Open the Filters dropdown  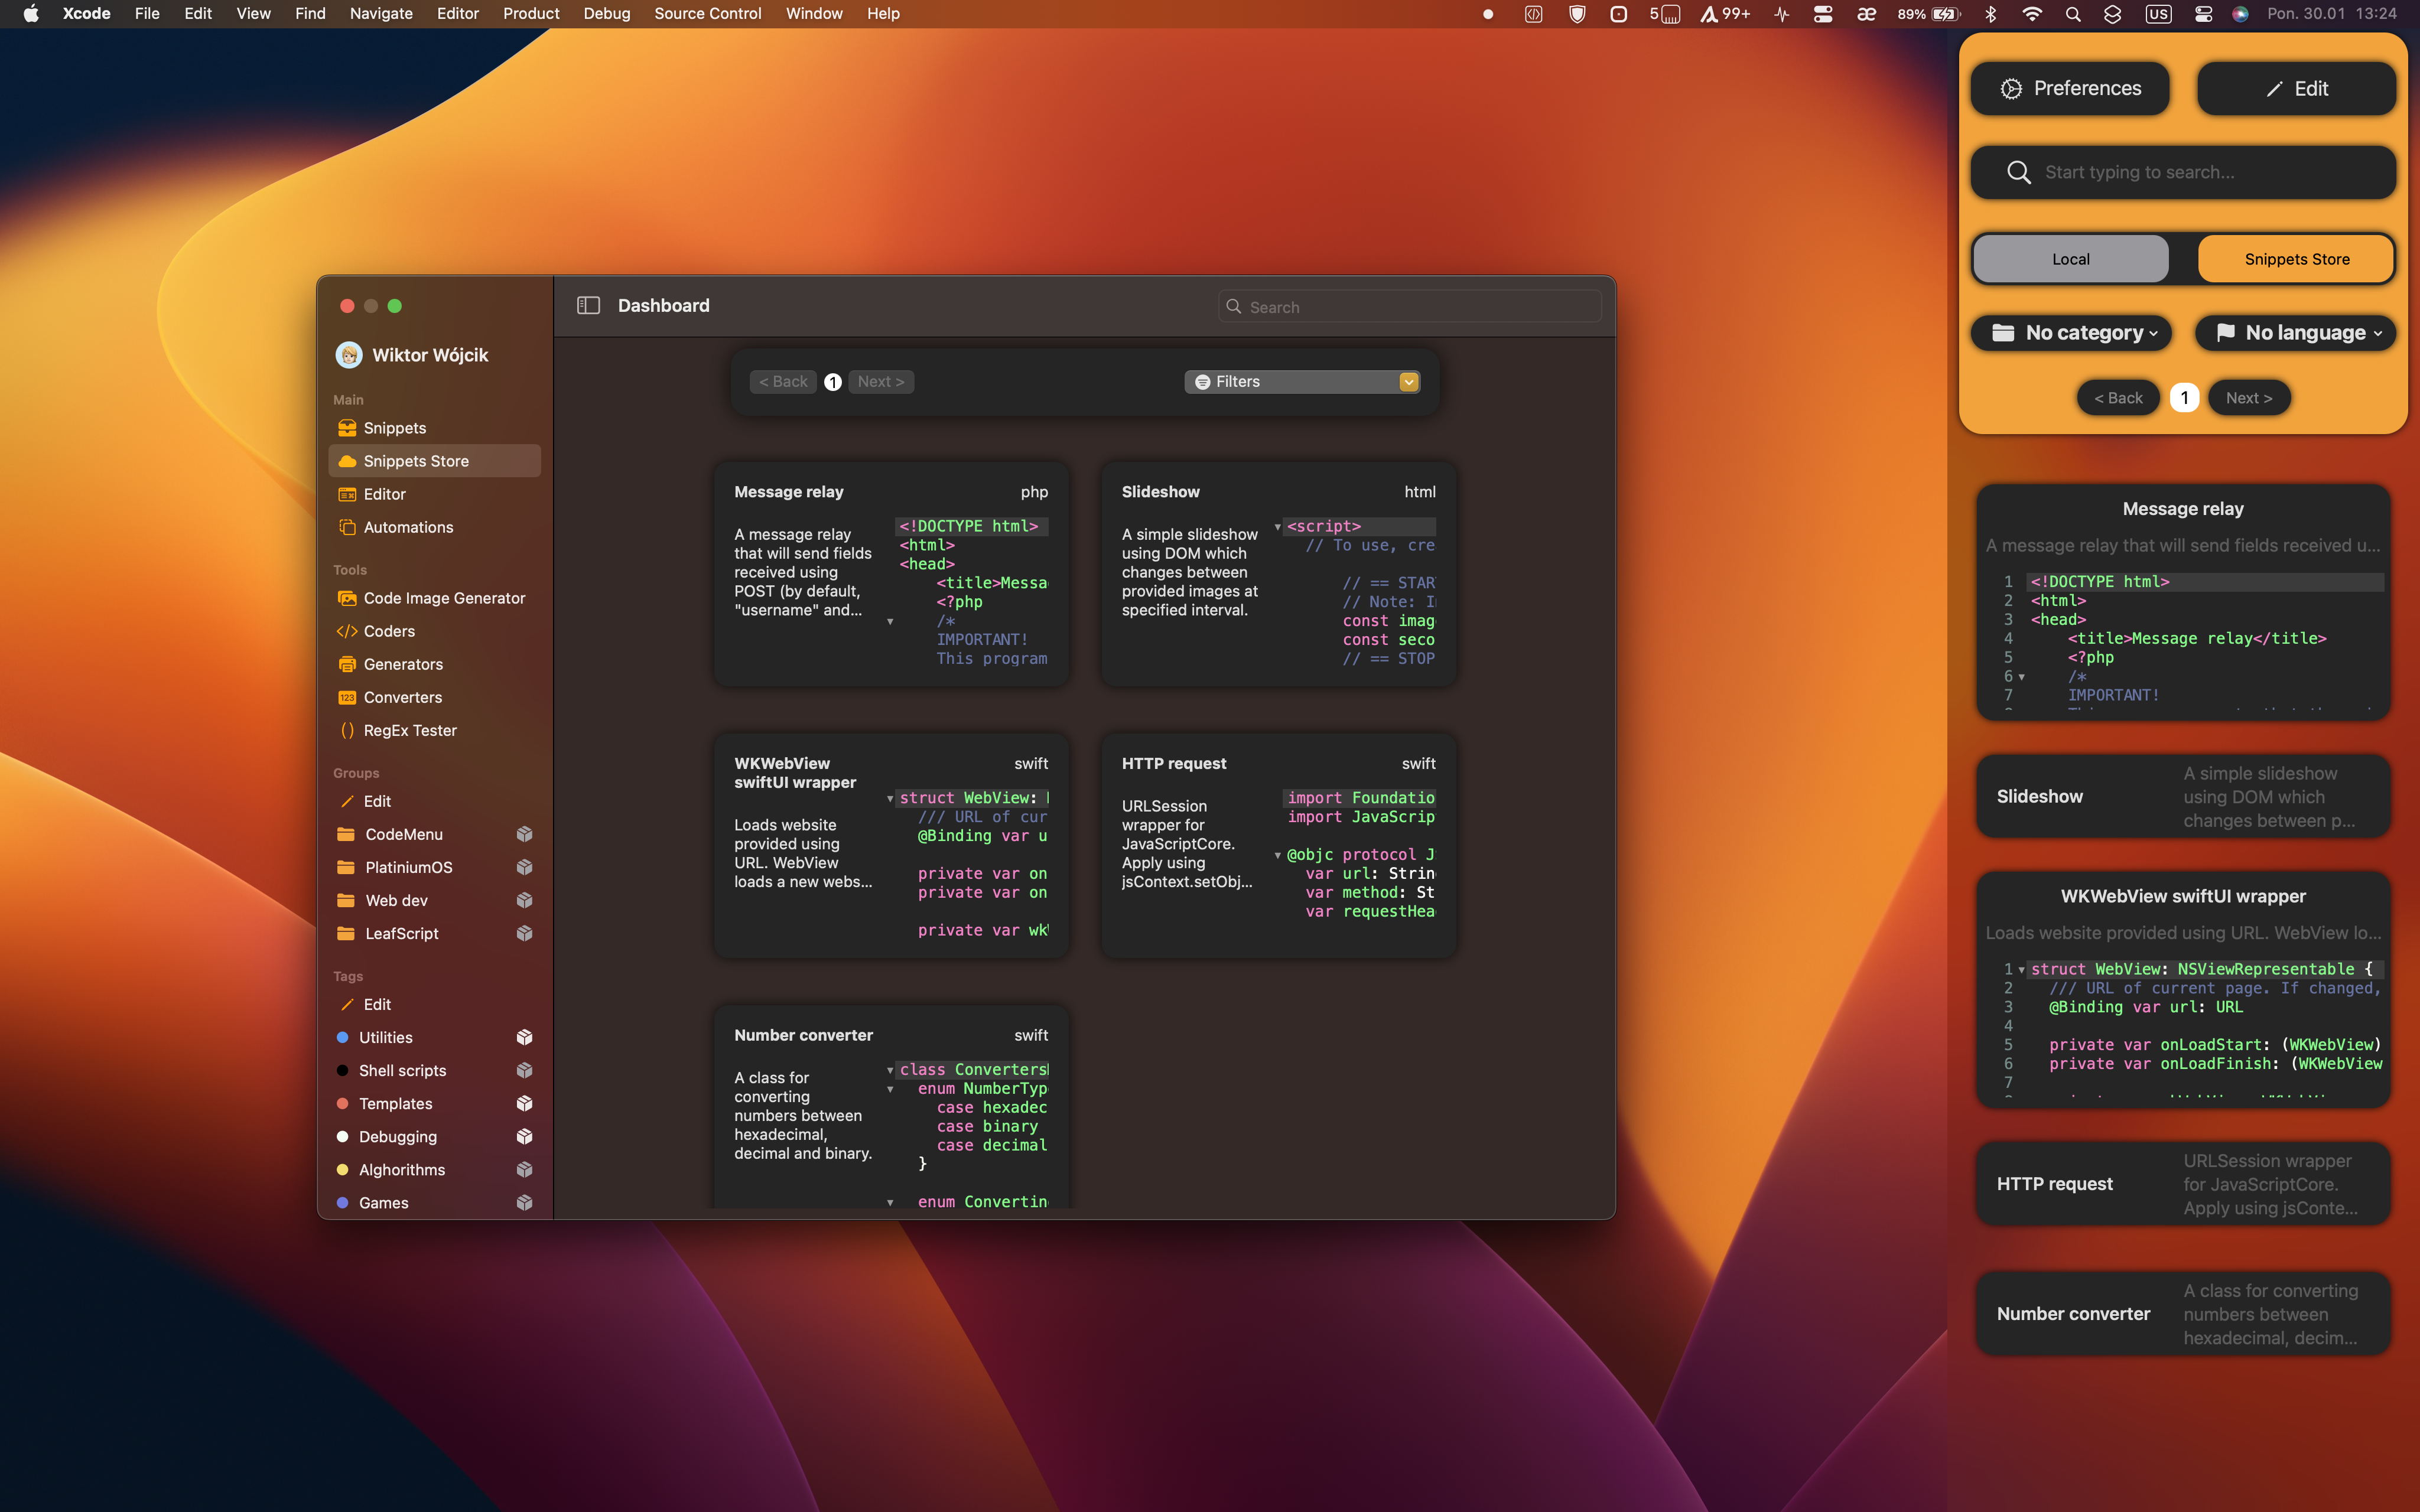(x=1302, y=381)
